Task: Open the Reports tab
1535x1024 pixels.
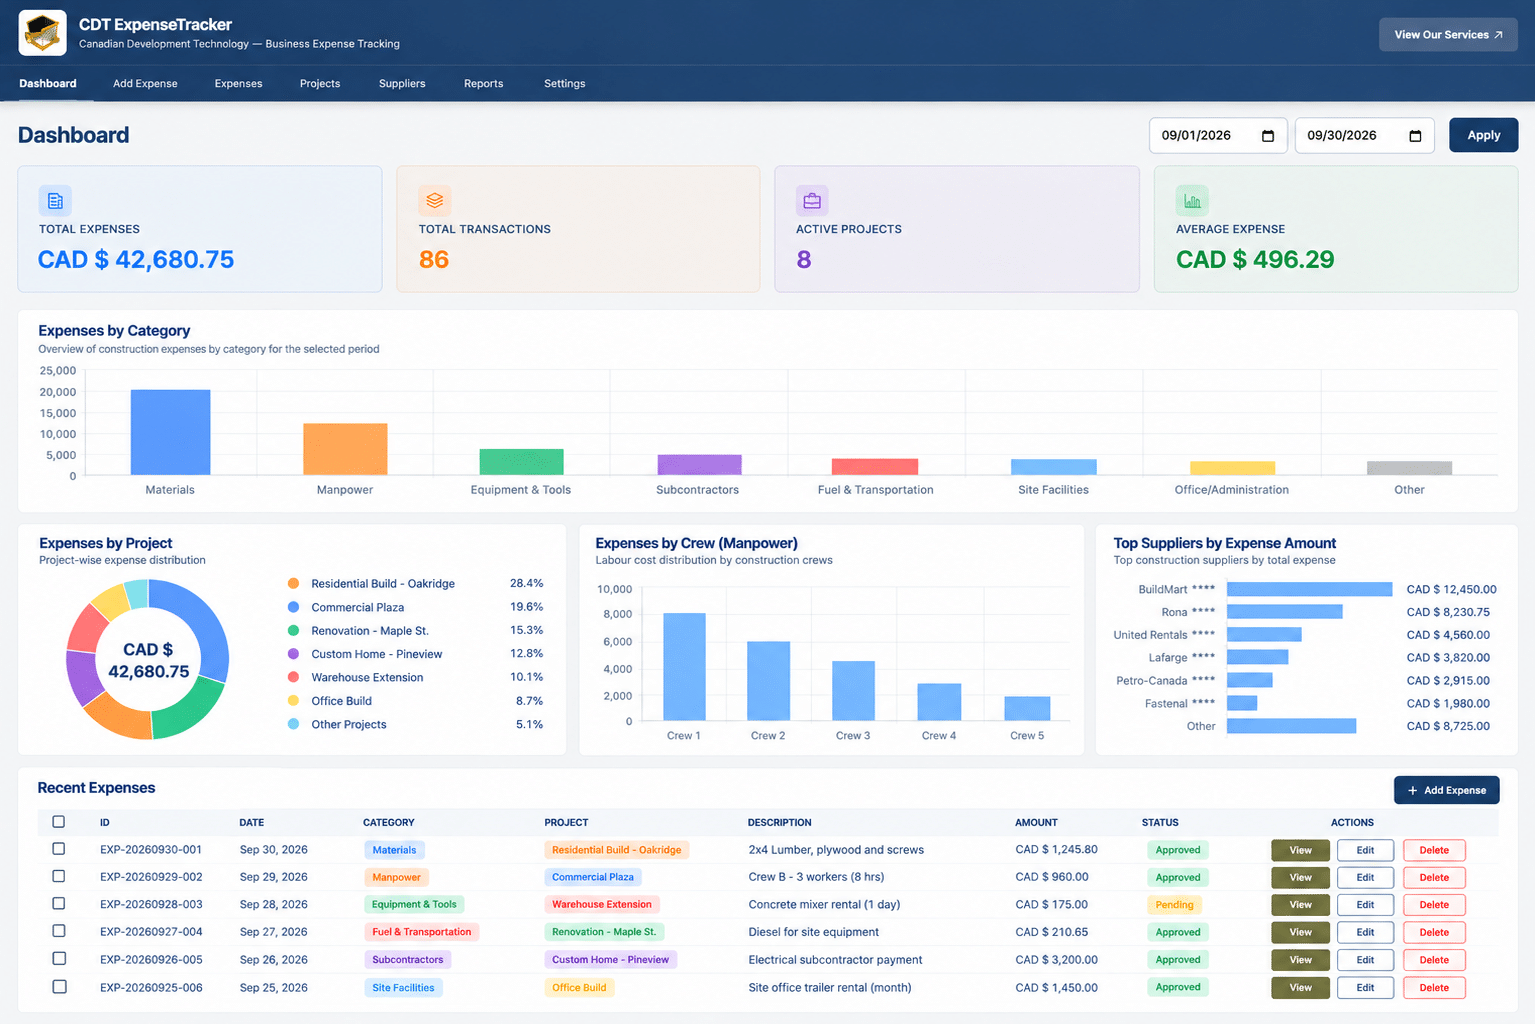Action: click(x=483, y=84)
